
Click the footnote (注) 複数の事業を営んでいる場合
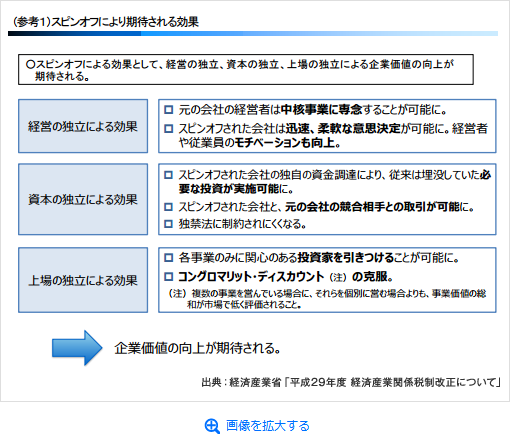coord(327,299)
